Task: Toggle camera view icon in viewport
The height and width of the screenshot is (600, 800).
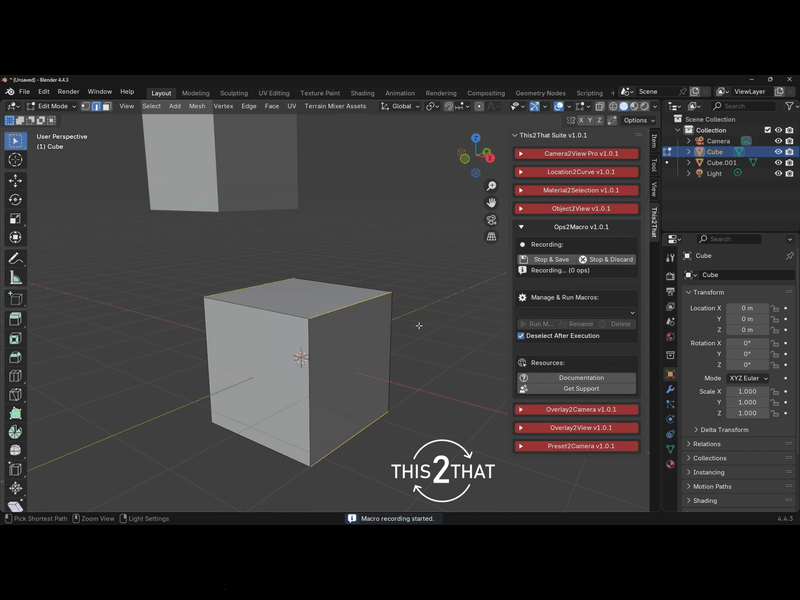Action: (x=491, y=220)
